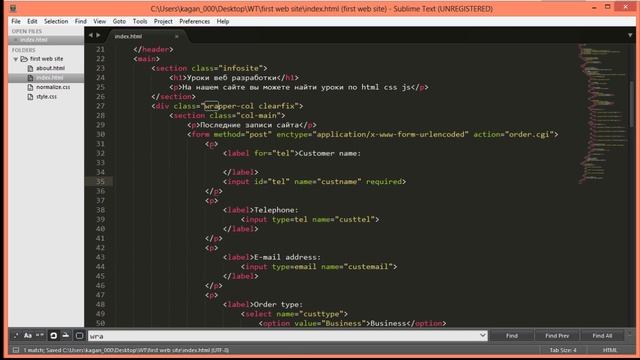Open the Preferences menu
The image size is (640, 360).
[194, 21]
